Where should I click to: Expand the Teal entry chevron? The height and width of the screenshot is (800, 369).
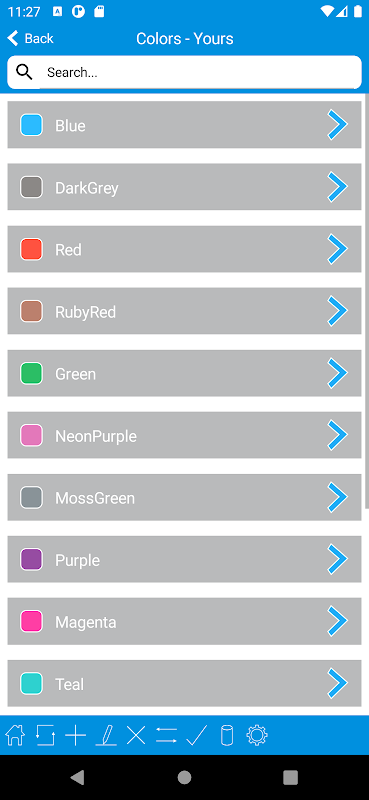(337, 683)
